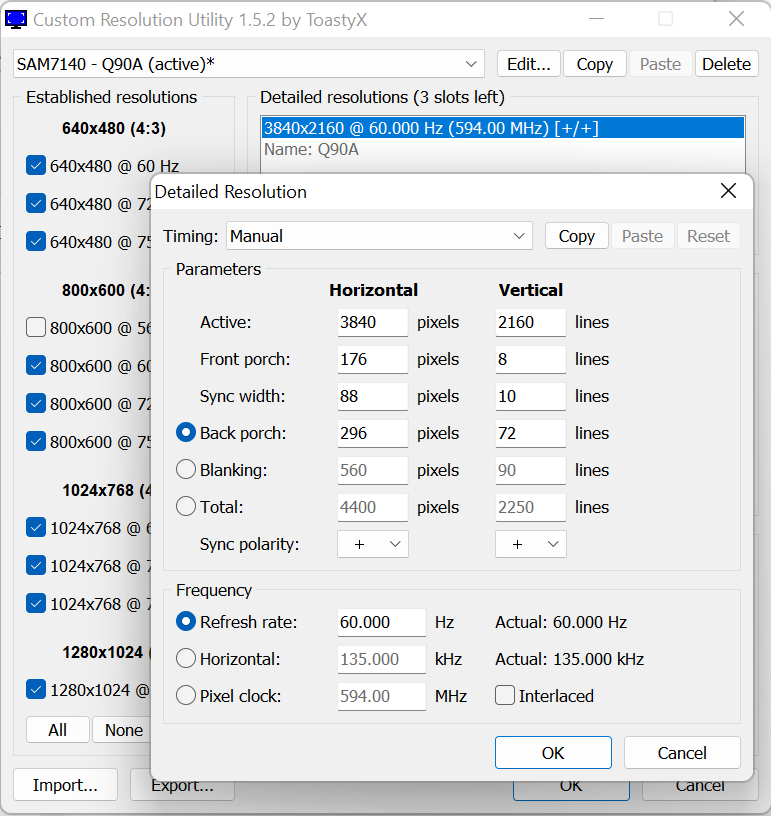
Task: Select the Horizontal frequency radio button
Action: (x=186, y=659)
